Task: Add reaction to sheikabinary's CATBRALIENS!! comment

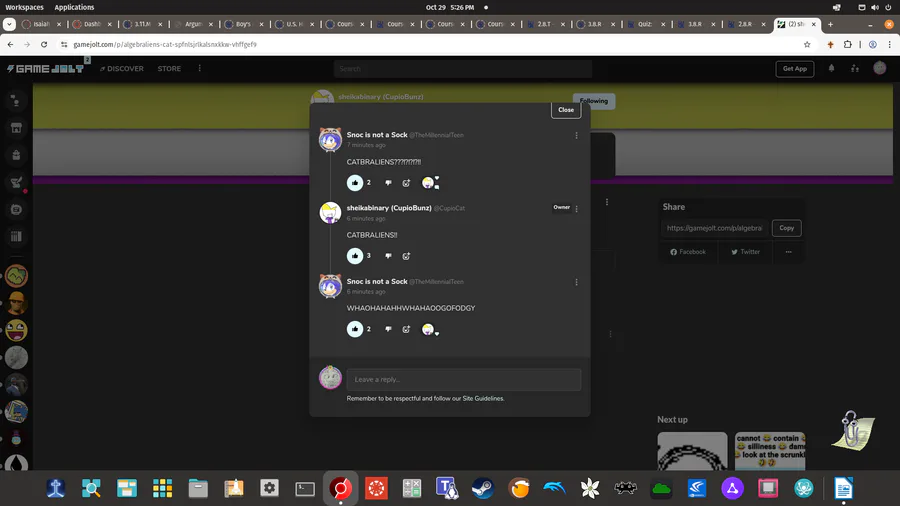Action: pyautogui.click(x=406, y=256)
